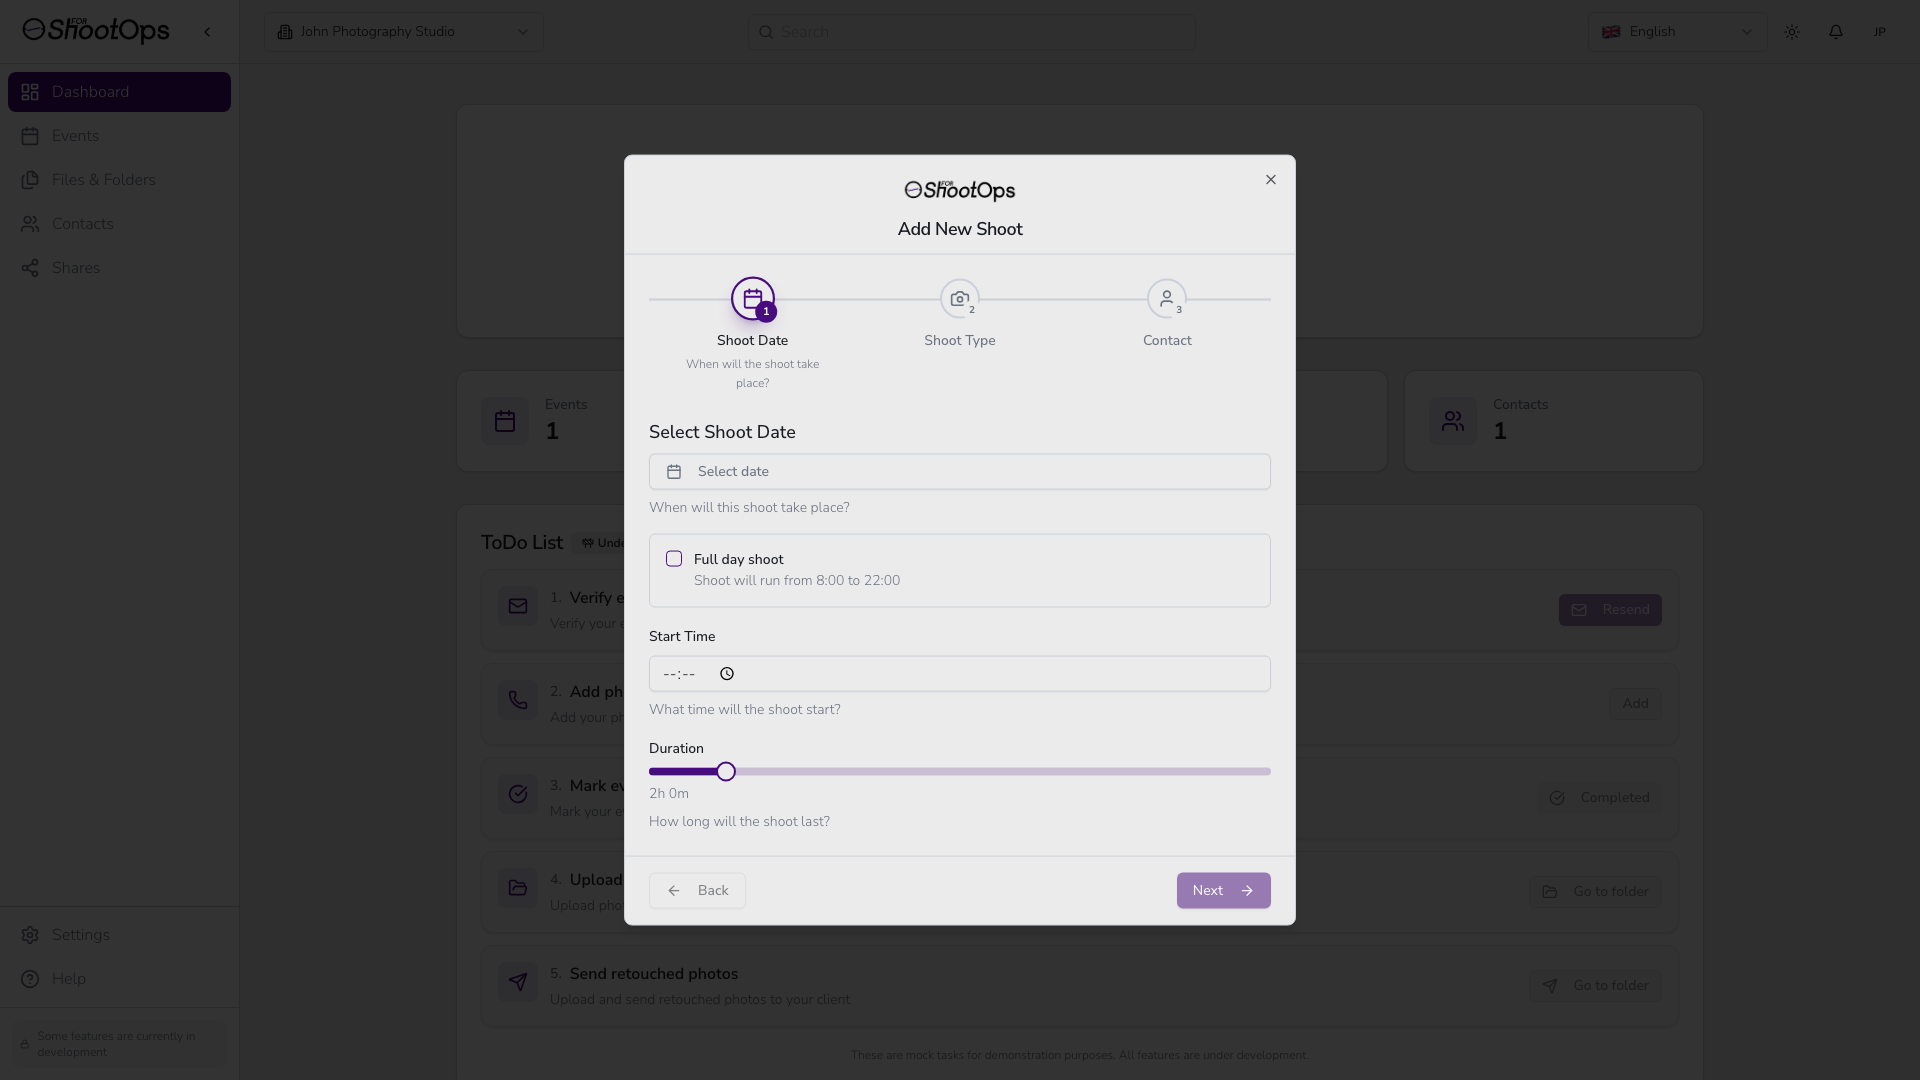Click the notifications bell icon
The image size is (1920, 1080).
click(x=1836, y=32)
